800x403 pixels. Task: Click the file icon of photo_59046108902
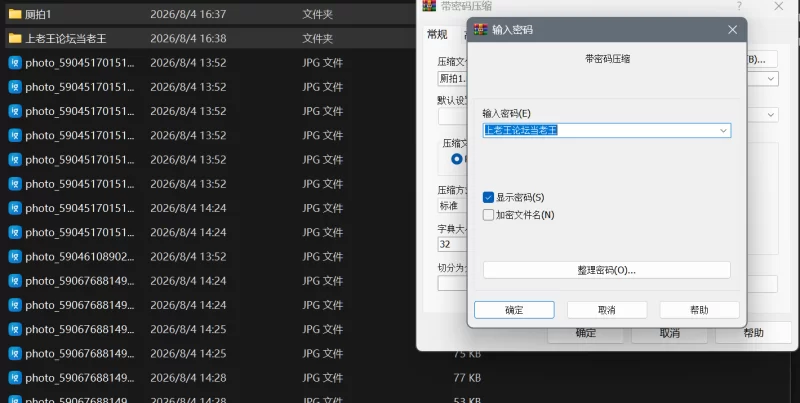[15, 257]
